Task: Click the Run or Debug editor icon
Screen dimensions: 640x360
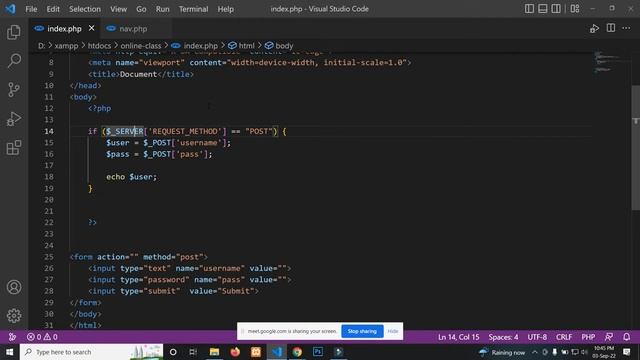Action: pos(594,28)
